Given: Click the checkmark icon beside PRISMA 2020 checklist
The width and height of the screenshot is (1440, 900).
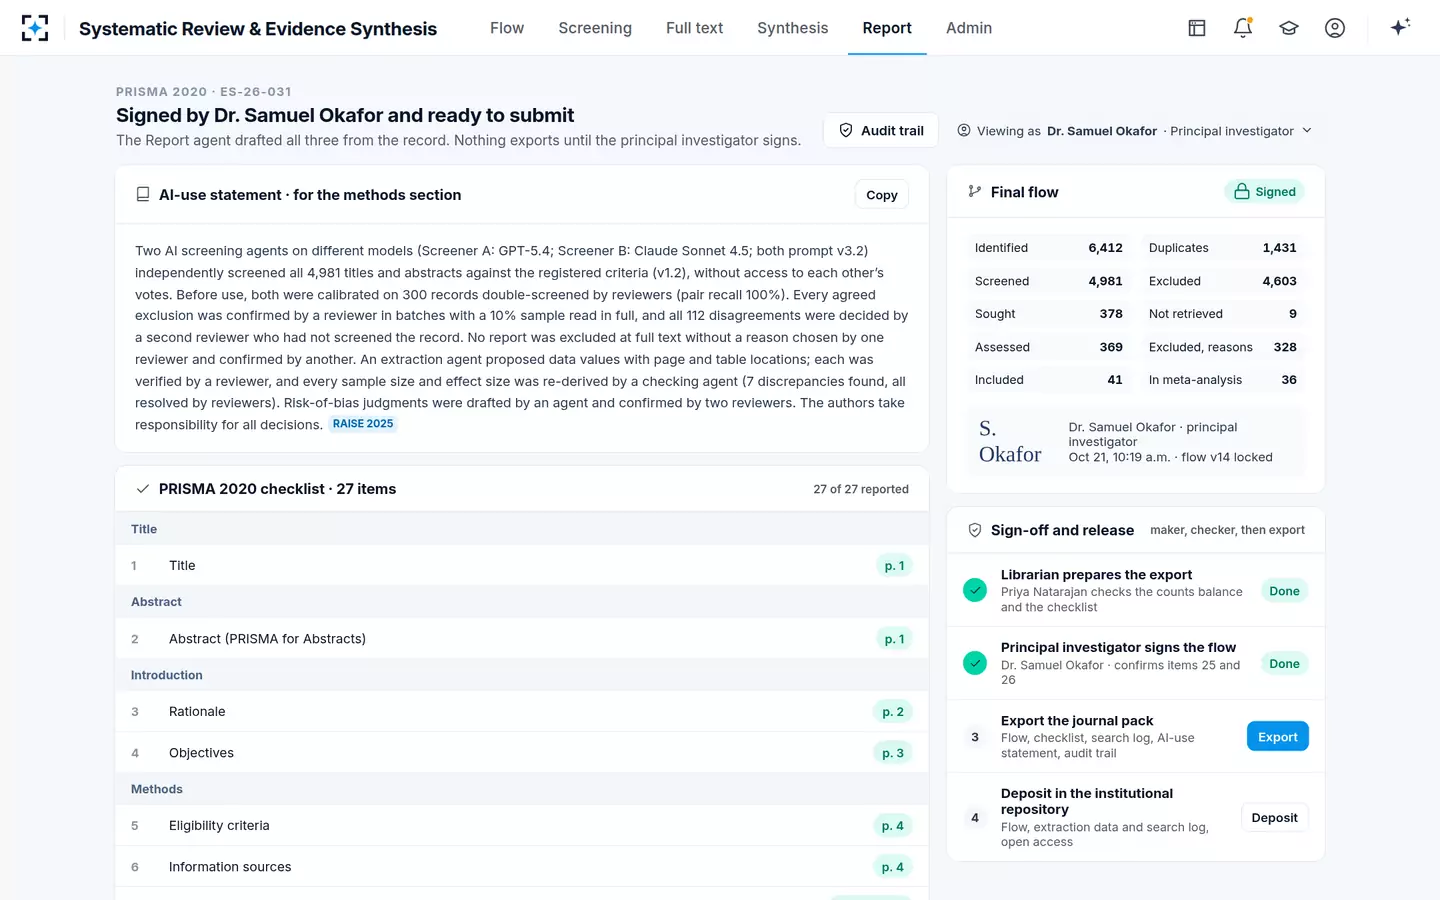Looking at the screenshot, I should (x=143, y=489).
